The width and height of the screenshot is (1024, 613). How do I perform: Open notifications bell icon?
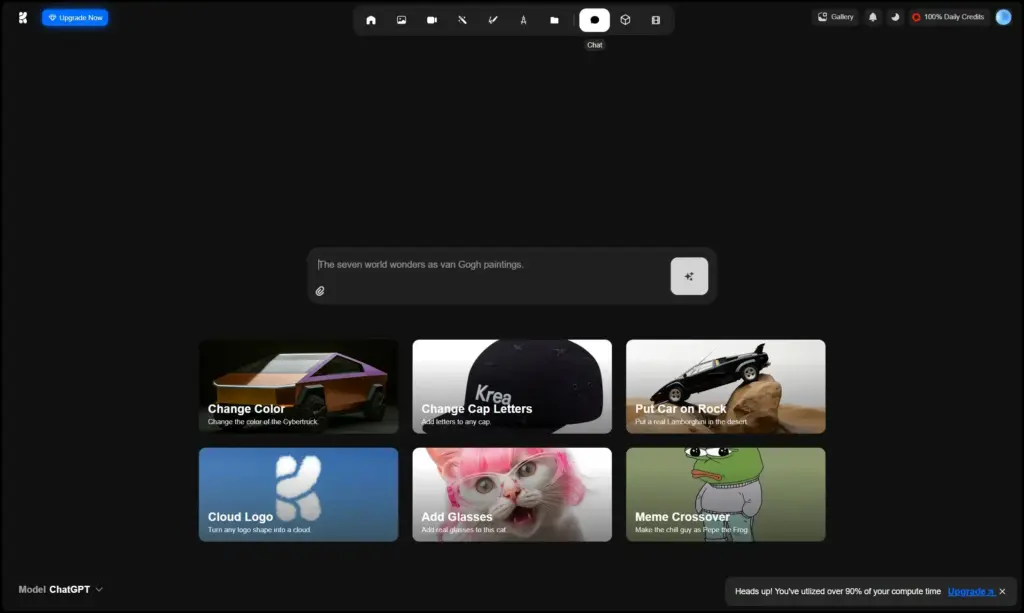pos(872,17)
